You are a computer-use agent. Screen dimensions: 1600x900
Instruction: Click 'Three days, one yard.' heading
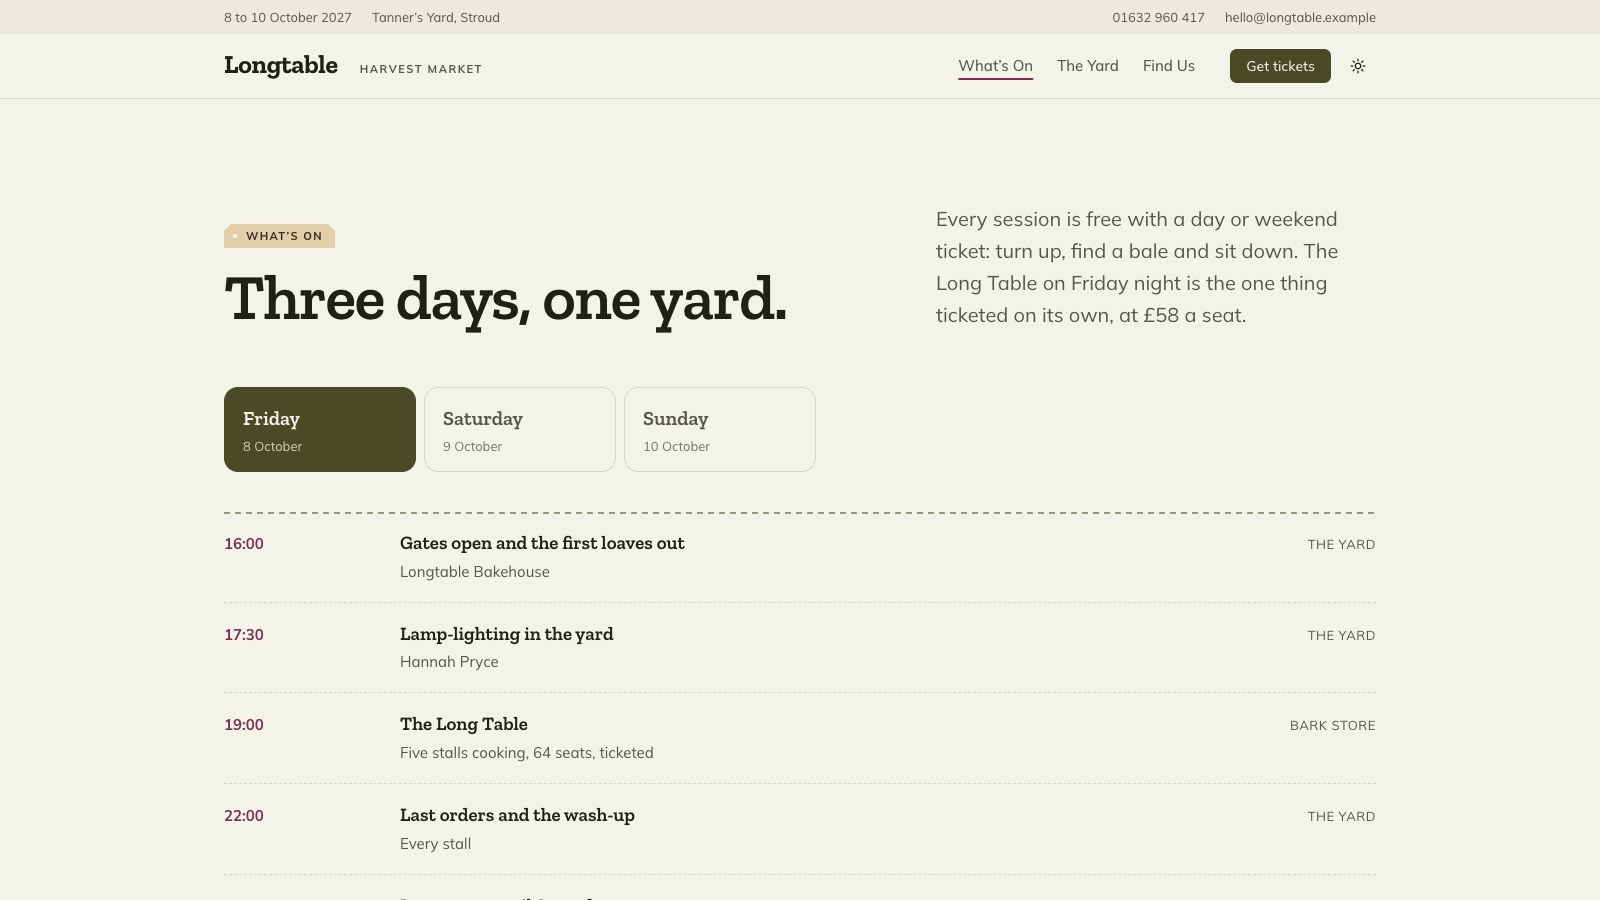(505, 299)
